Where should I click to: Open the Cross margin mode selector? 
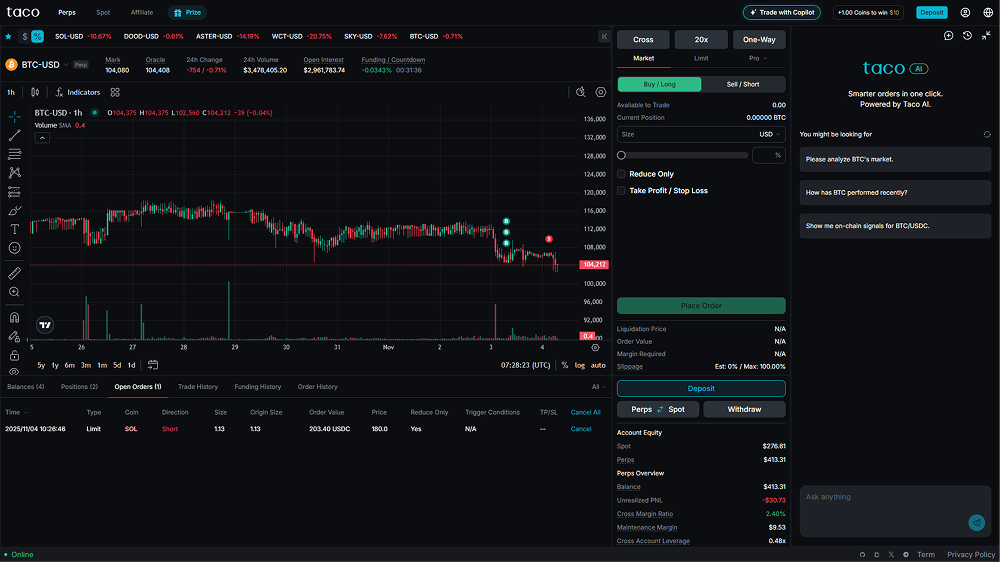(643, 40)
